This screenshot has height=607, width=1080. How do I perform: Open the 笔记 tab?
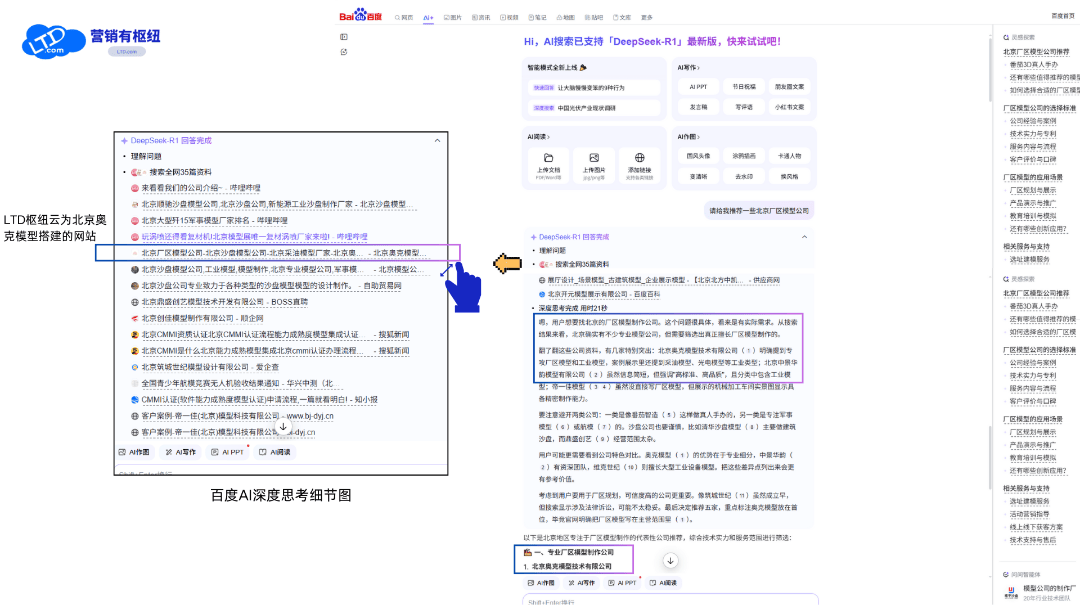(x=537, y=17)
